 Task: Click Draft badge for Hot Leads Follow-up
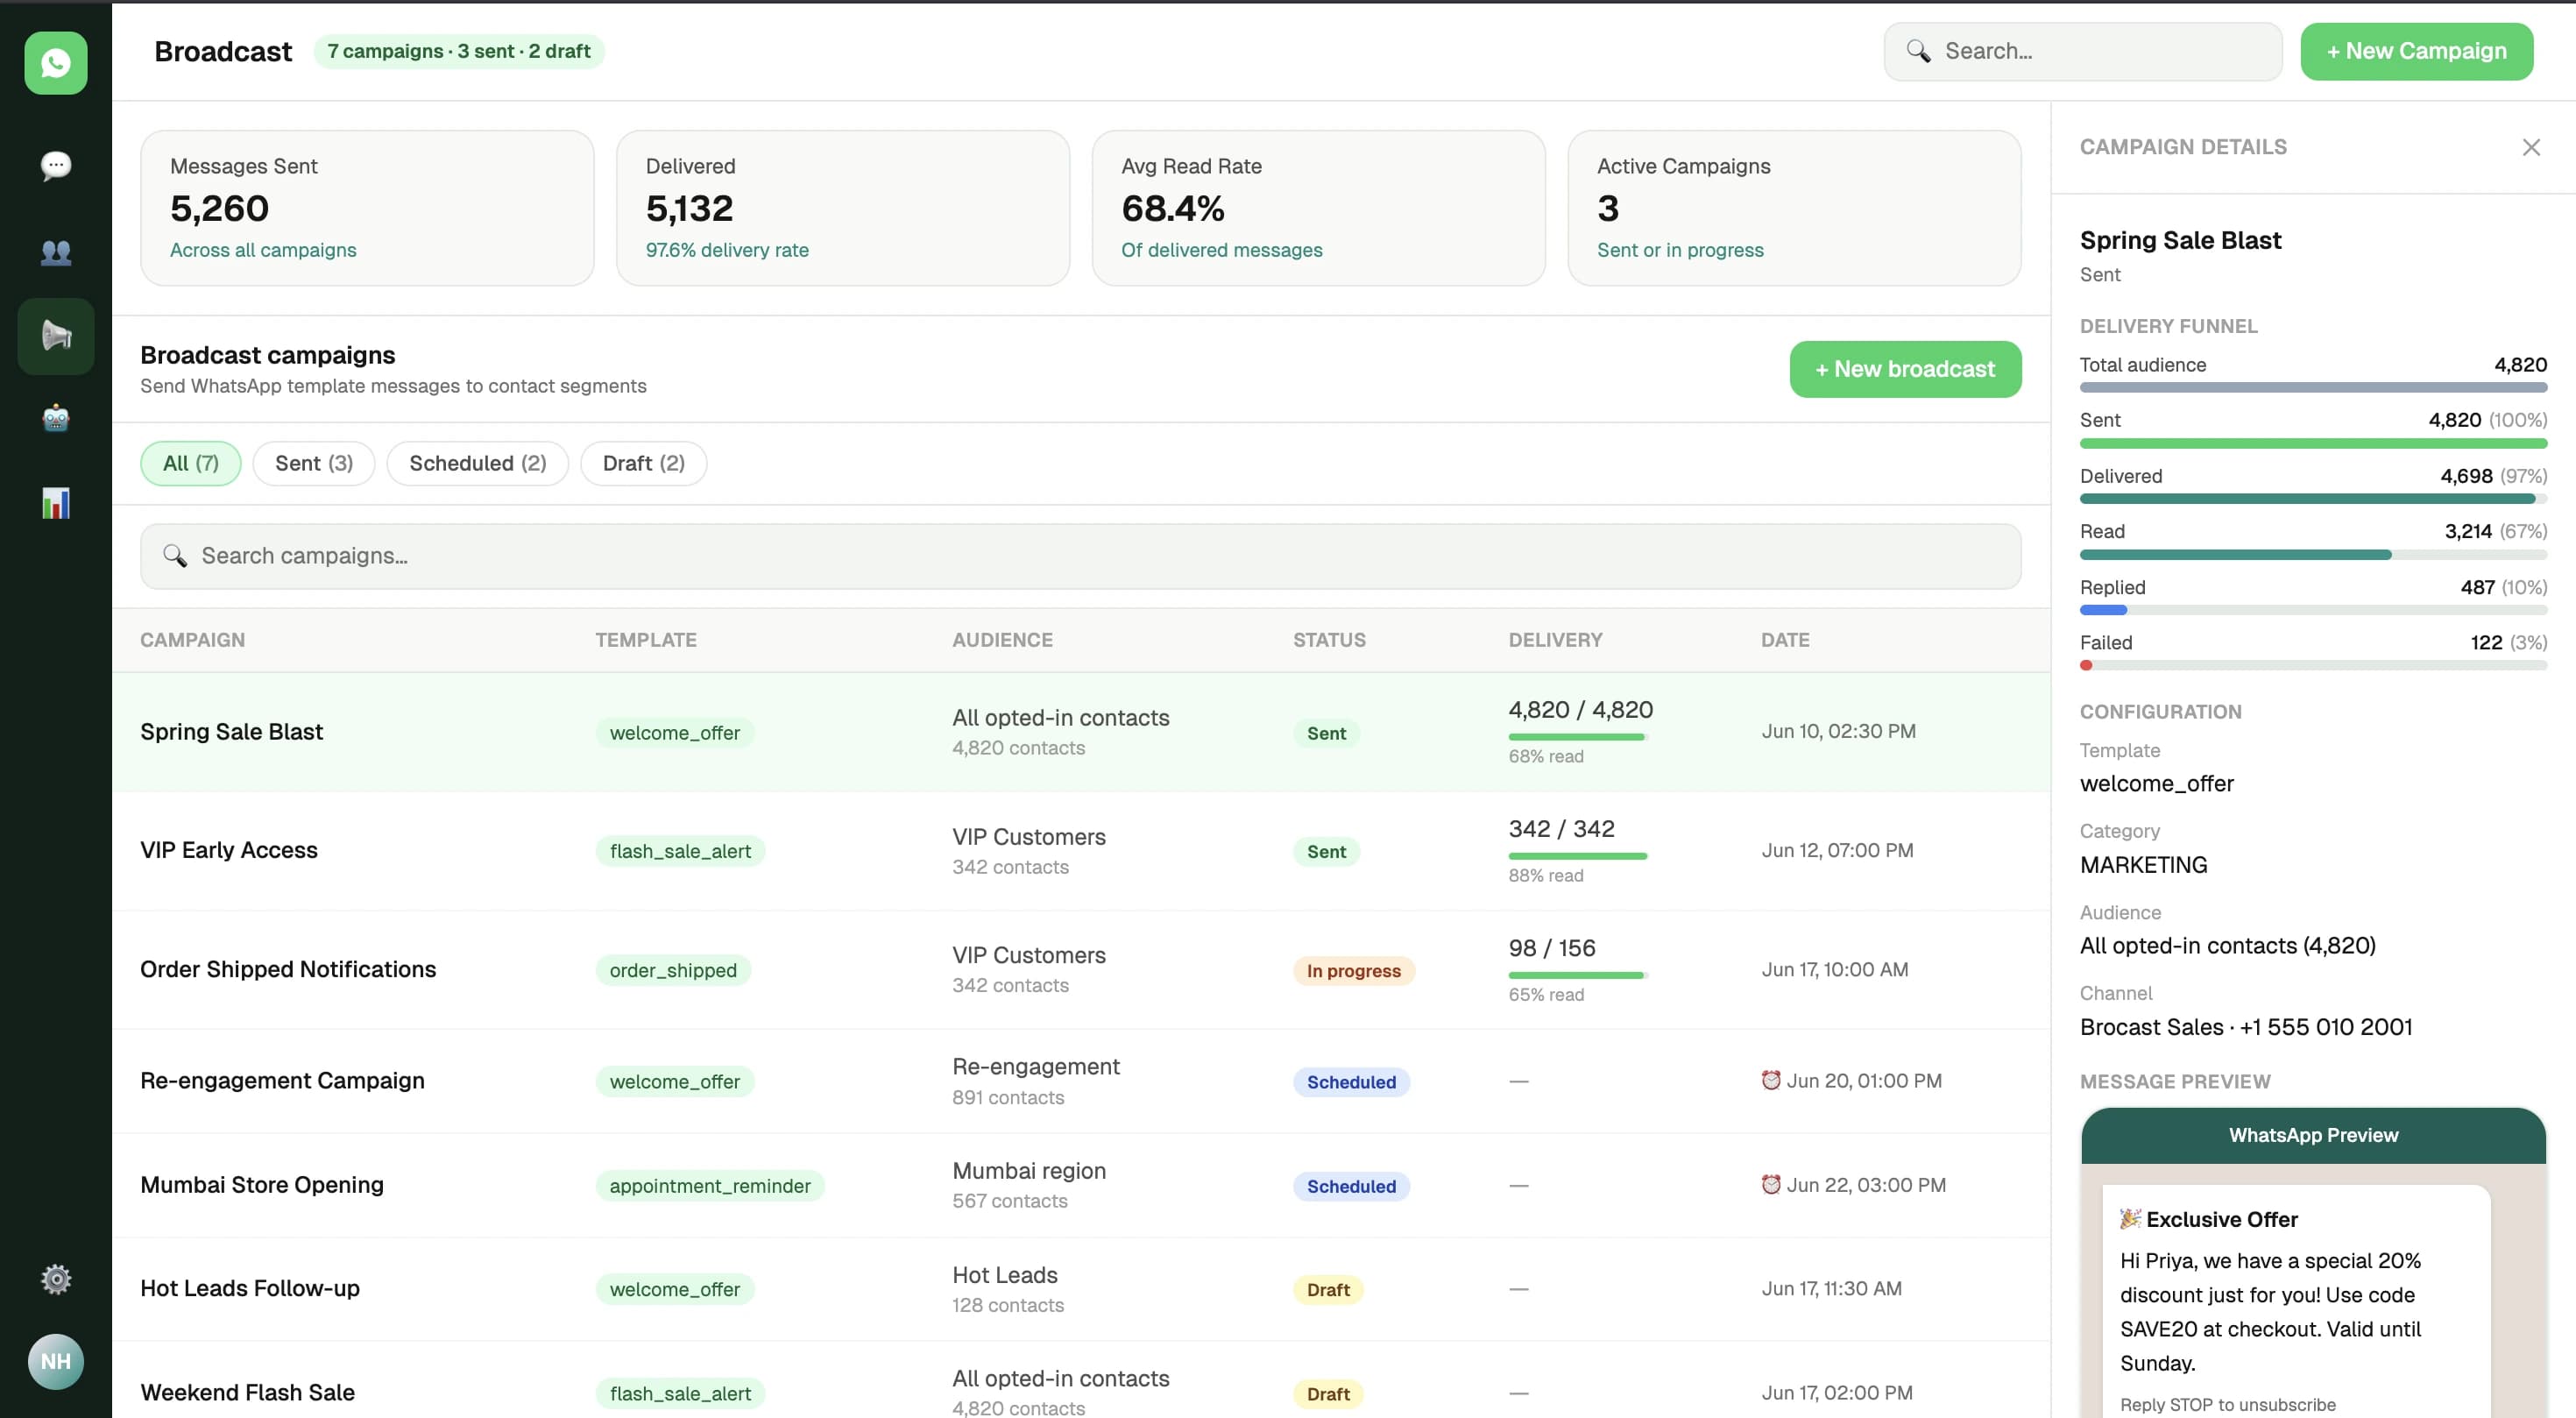coord(1328,1290)
